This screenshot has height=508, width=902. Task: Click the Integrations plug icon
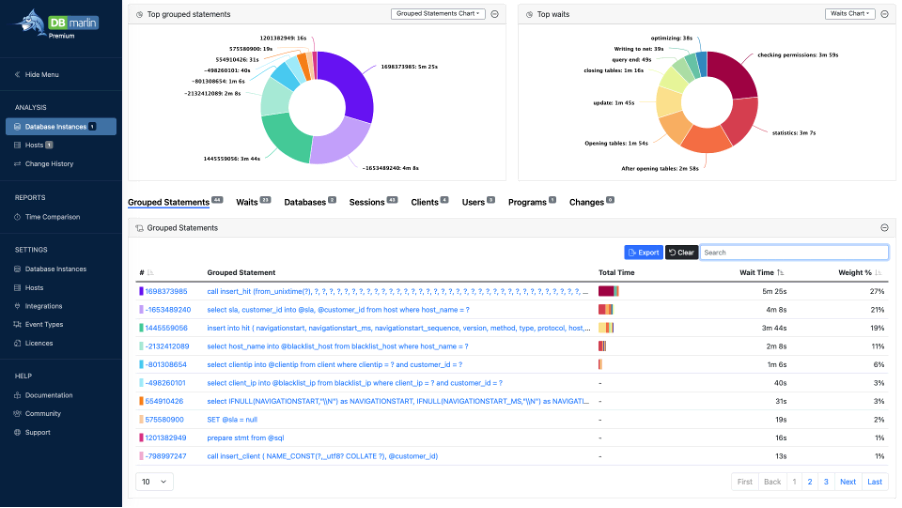tap(17, 306)
